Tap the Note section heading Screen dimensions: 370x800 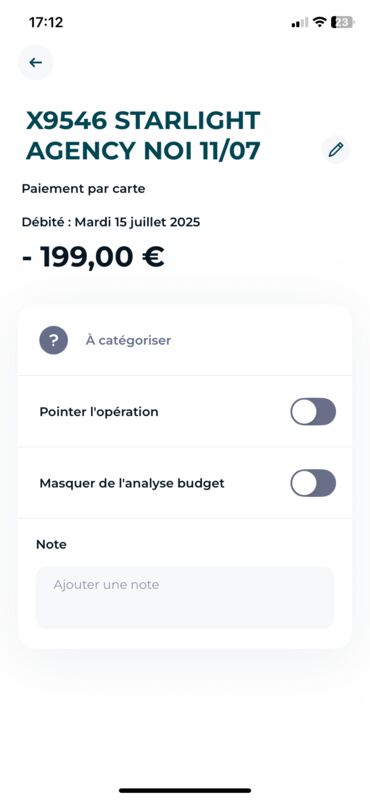pos(51,544)
